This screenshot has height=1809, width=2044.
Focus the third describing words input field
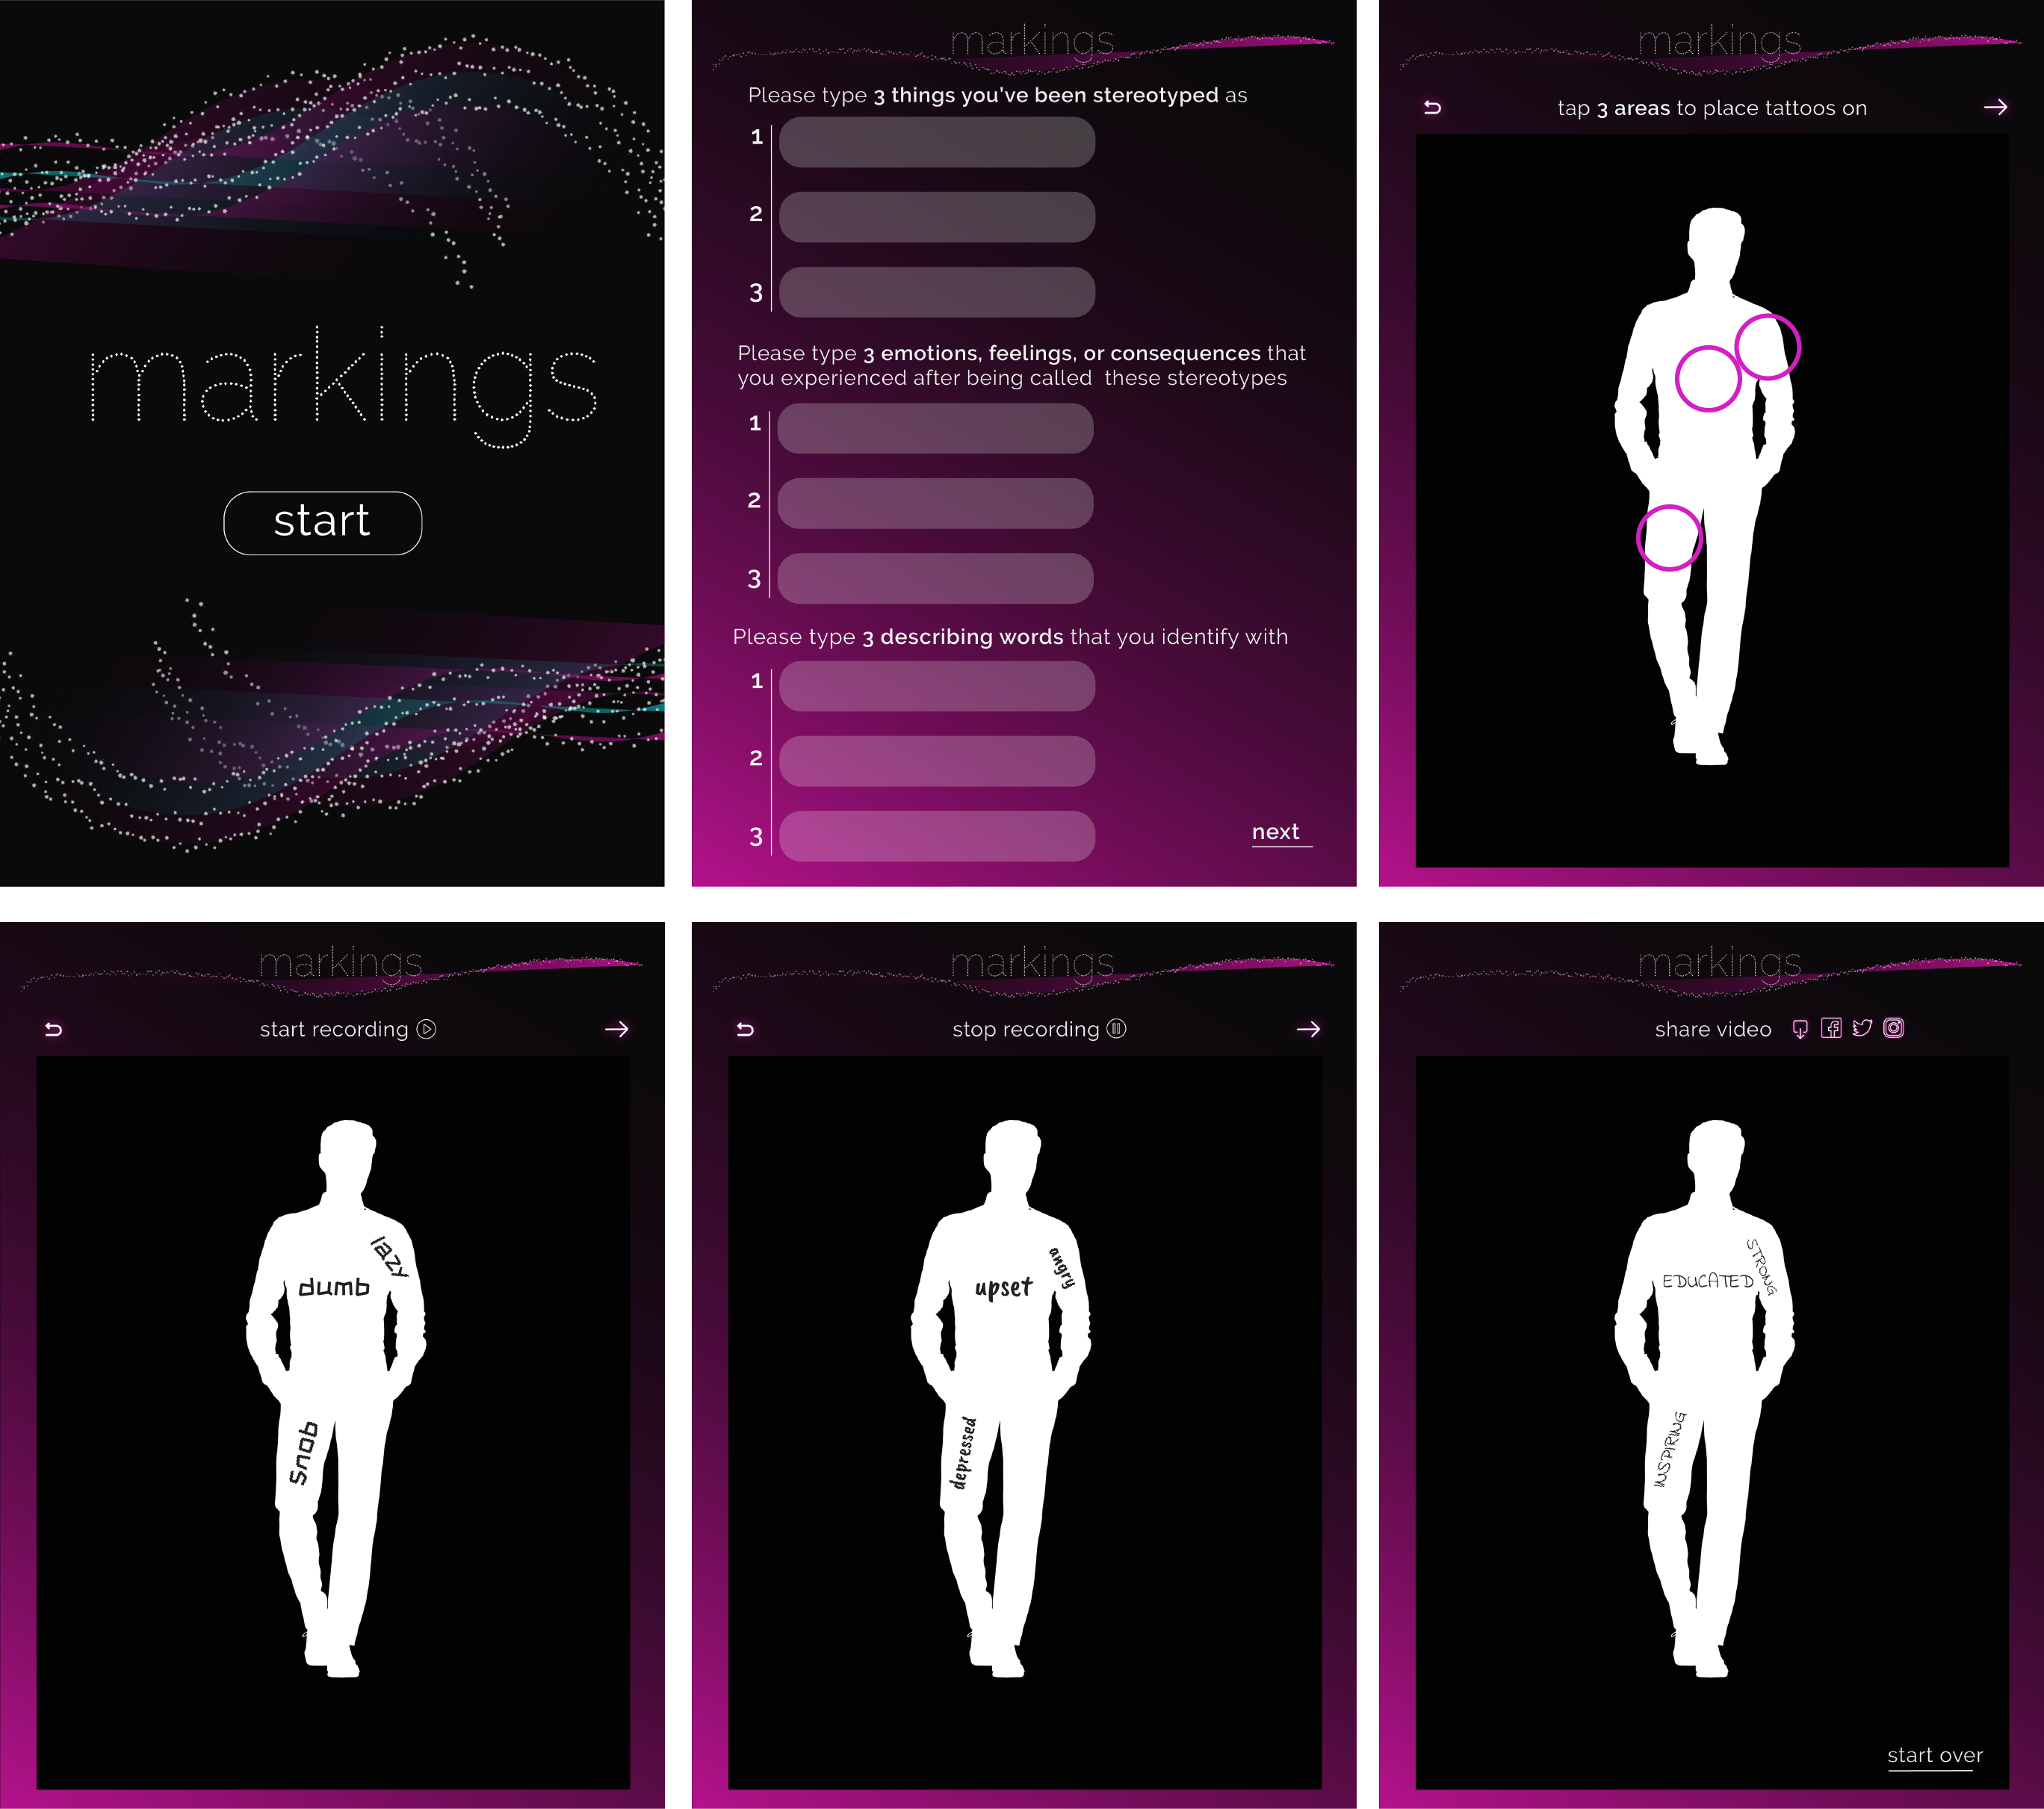937,836
